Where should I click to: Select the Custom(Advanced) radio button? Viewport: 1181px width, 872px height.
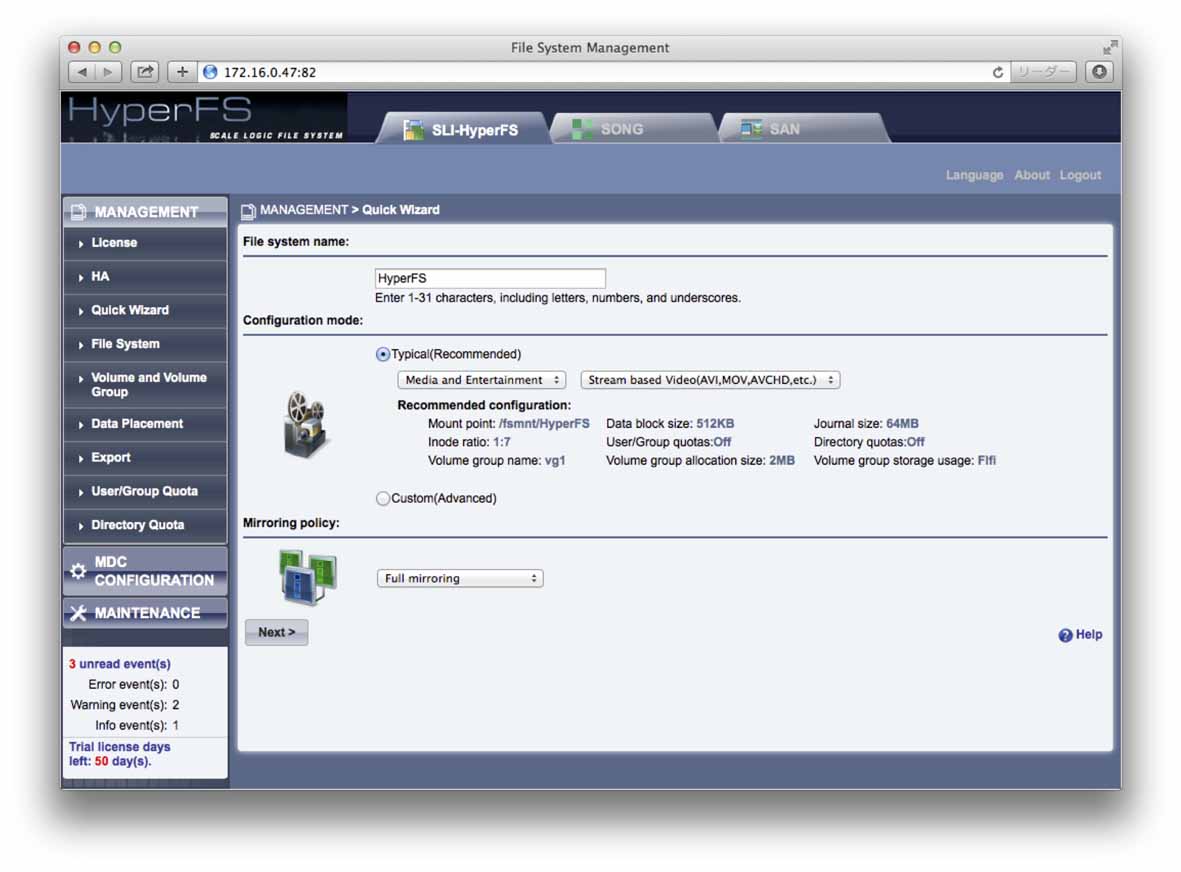[383, 499]
